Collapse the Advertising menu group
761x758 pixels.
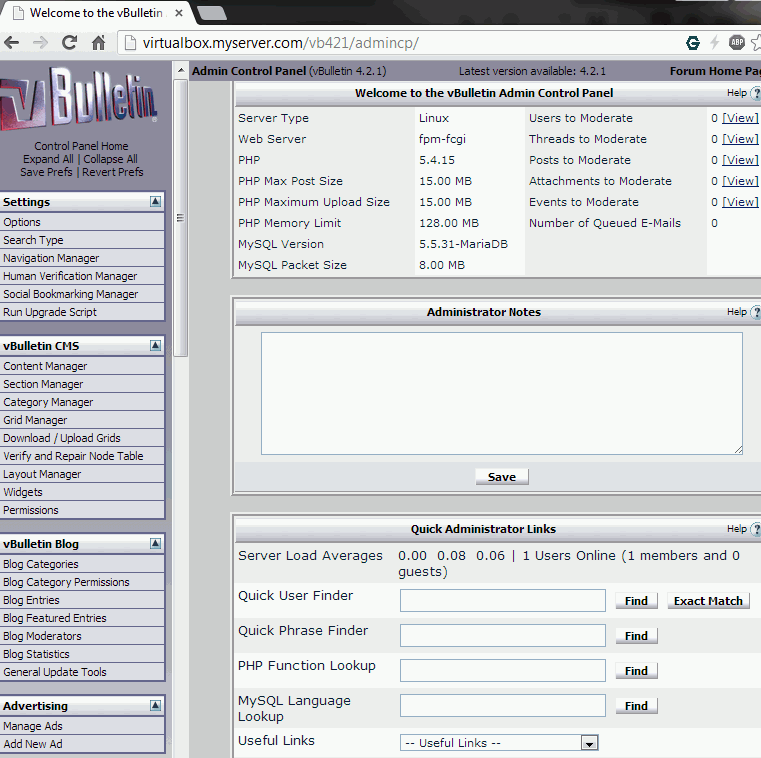(155, 706)
